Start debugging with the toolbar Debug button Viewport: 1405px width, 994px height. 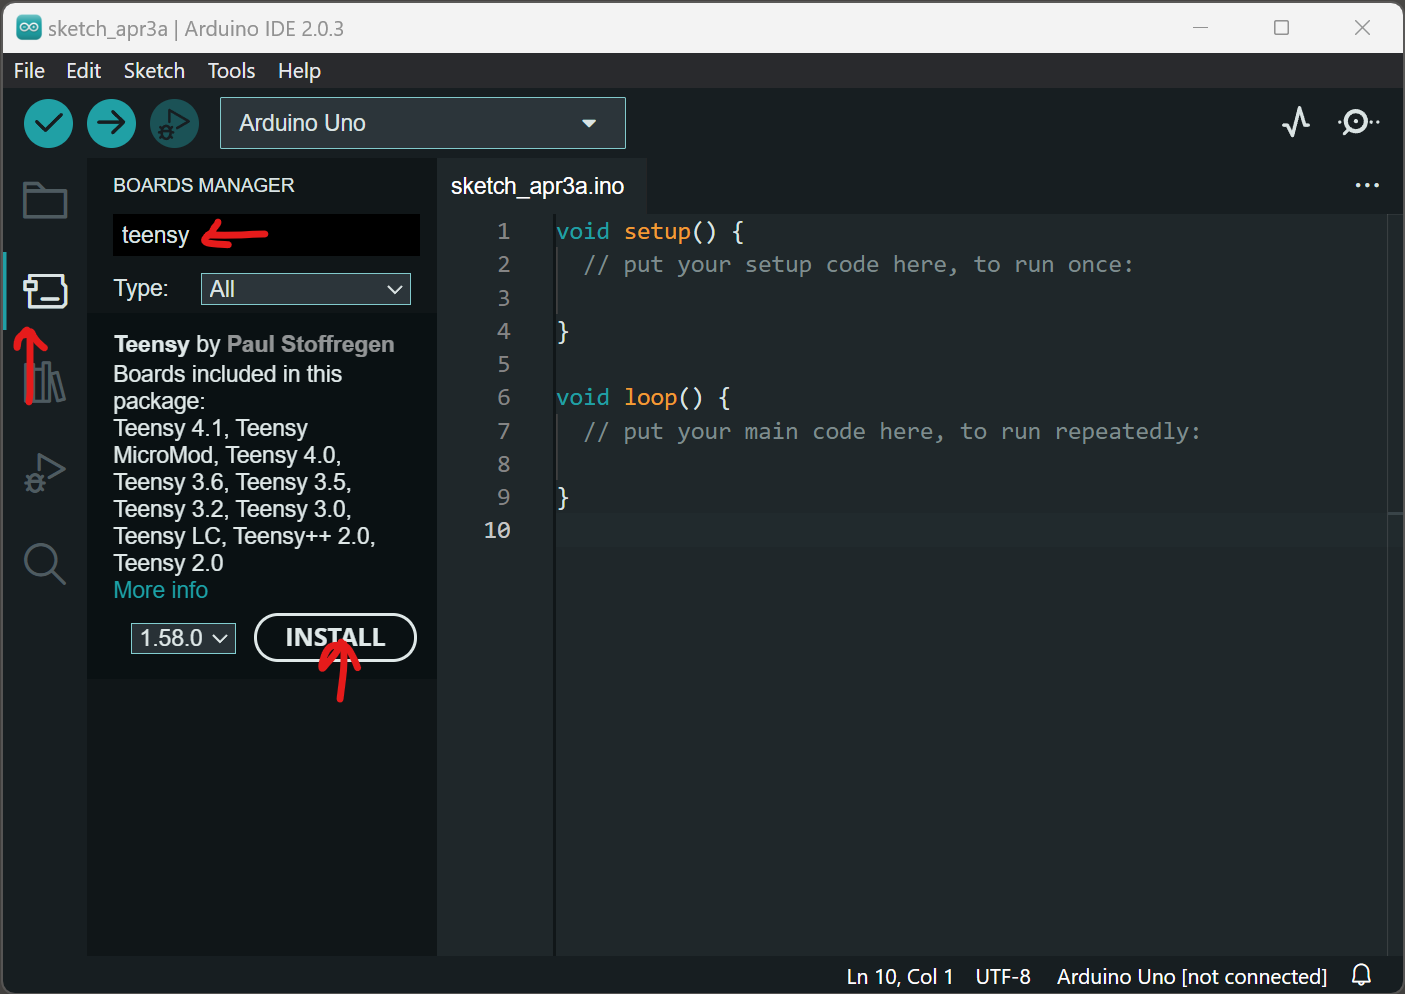coord(174,123)
